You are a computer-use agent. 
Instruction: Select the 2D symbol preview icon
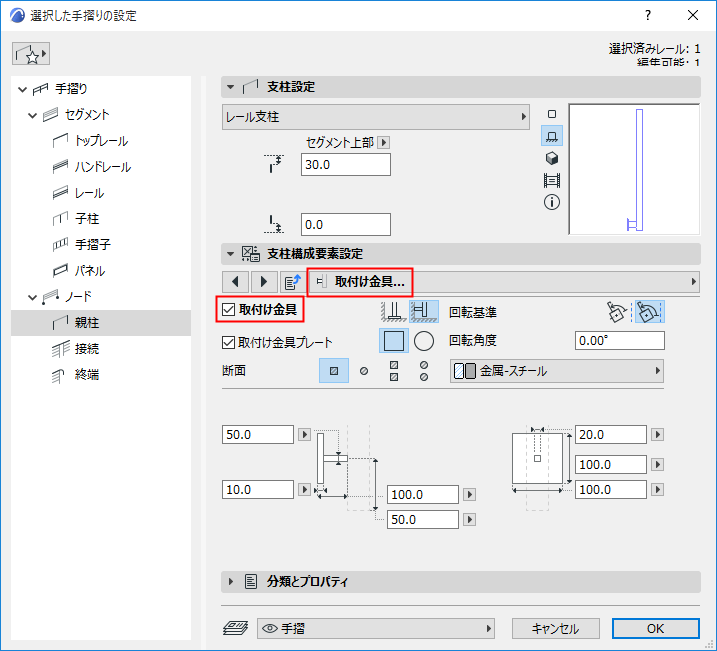(x=552, y=114)
